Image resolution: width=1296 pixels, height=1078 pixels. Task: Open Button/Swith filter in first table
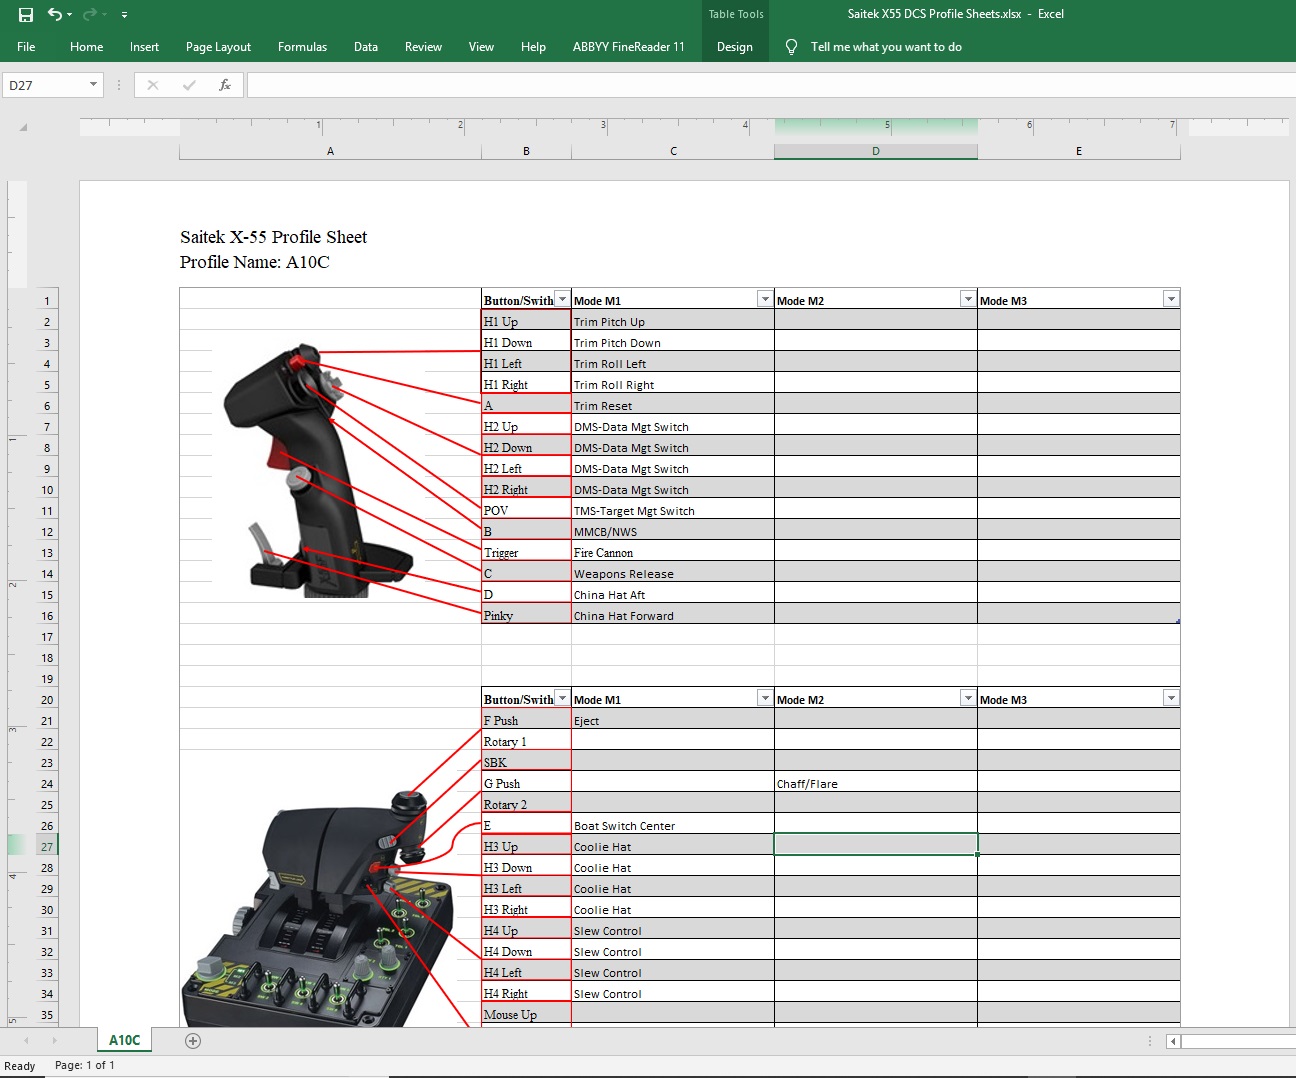(562, 300)
